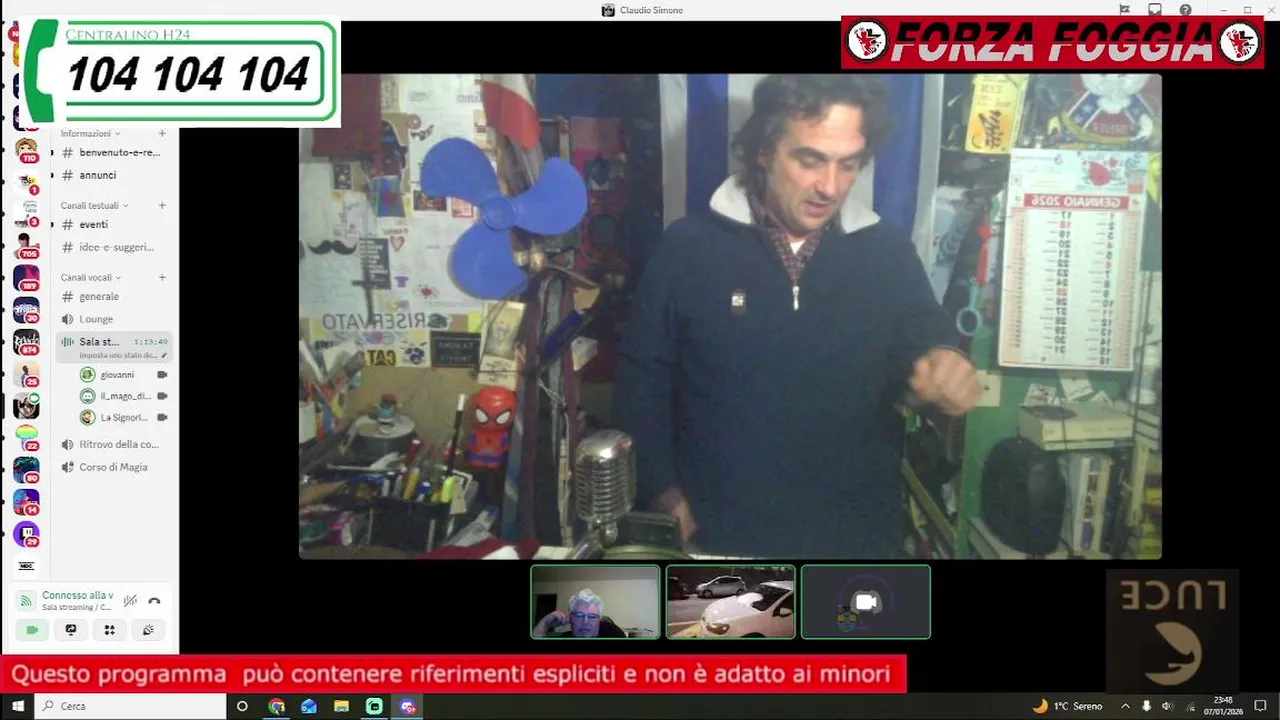Click the speaker icon beside the Lounge channel

67,319
